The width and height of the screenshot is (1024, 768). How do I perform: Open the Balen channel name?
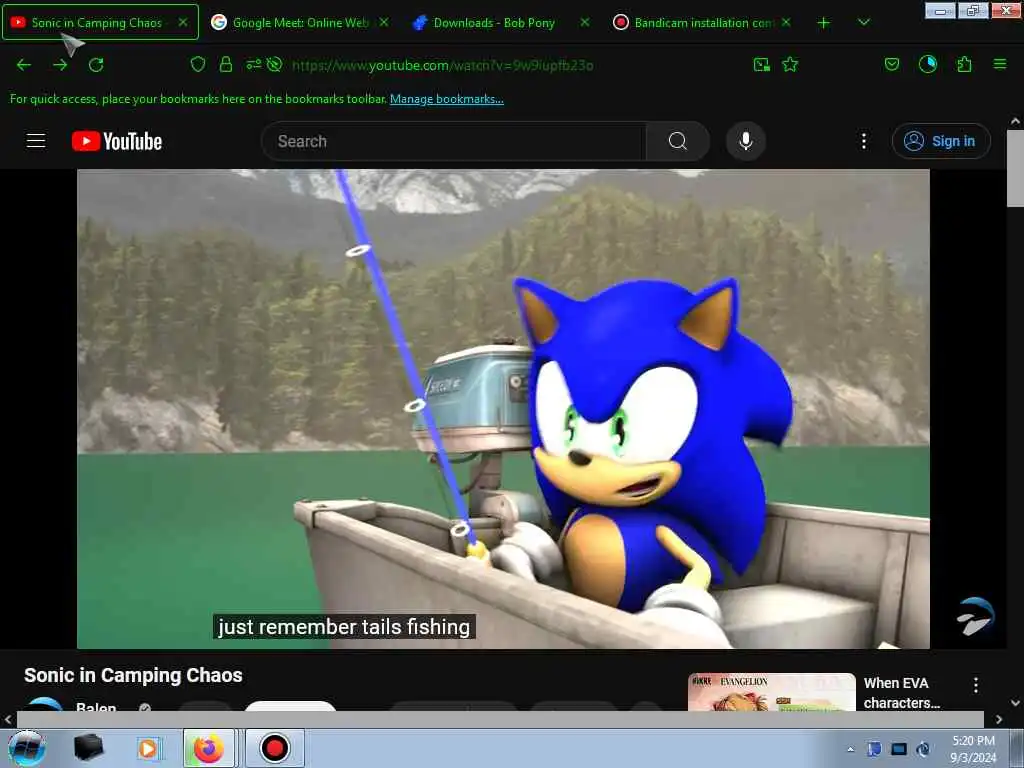96,707
